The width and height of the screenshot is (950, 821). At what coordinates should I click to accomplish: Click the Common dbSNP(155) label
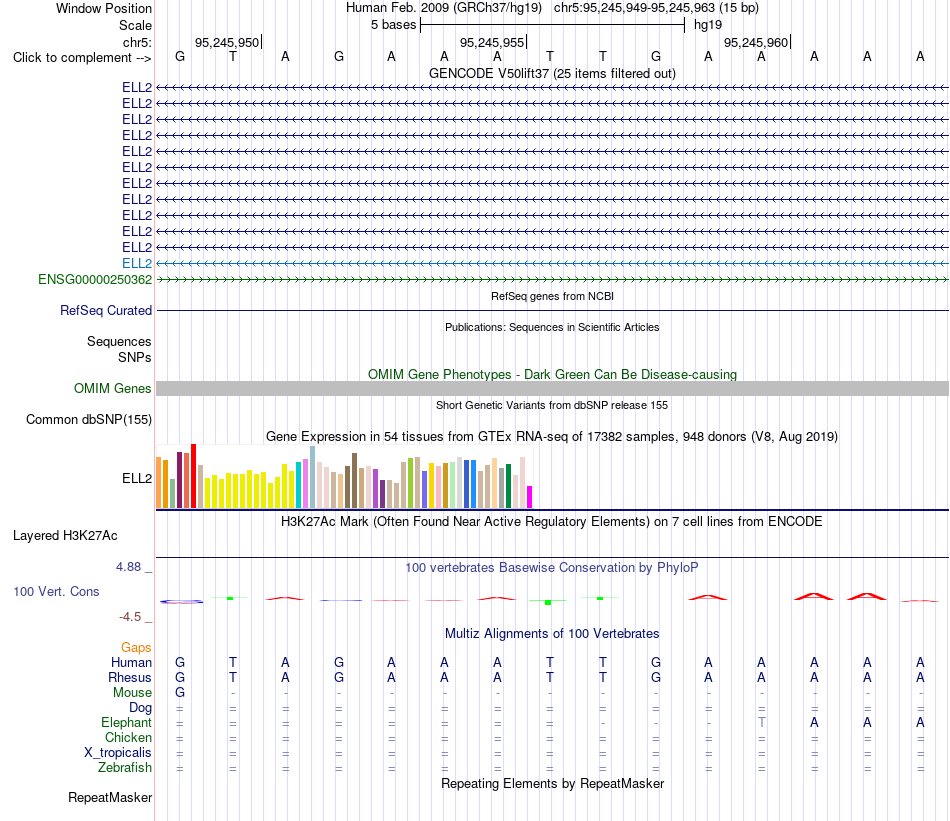pos(89,419)
